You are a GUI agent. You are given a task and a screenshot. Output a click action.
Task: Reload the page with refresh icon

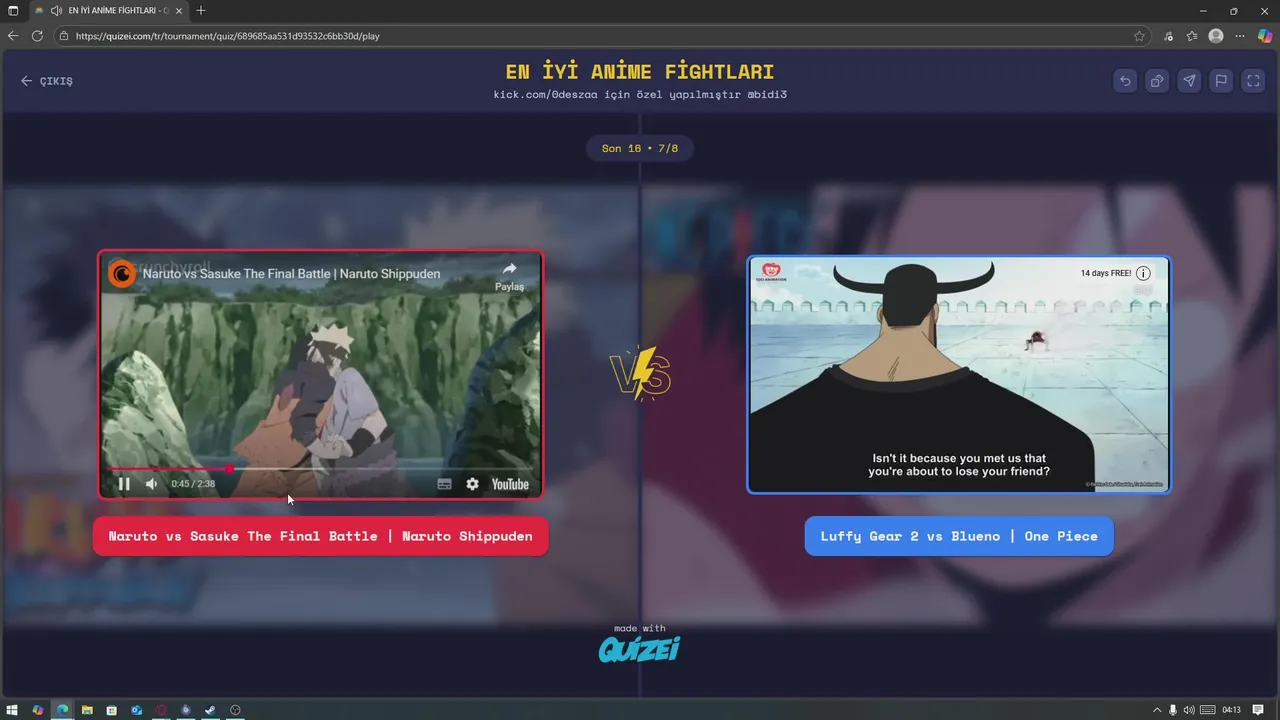(x=37, y=36)
